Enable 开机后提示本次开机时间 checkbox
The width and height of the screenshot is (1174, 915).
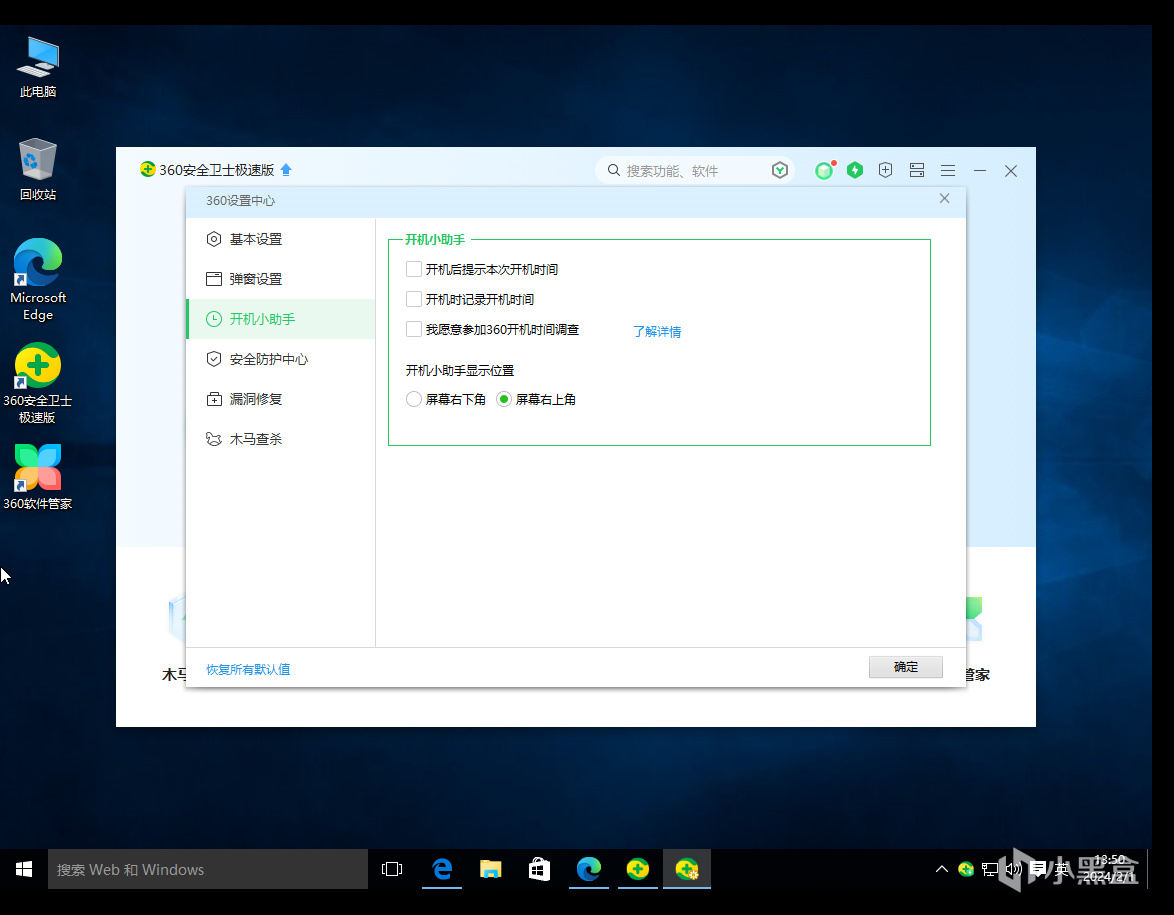413,269
